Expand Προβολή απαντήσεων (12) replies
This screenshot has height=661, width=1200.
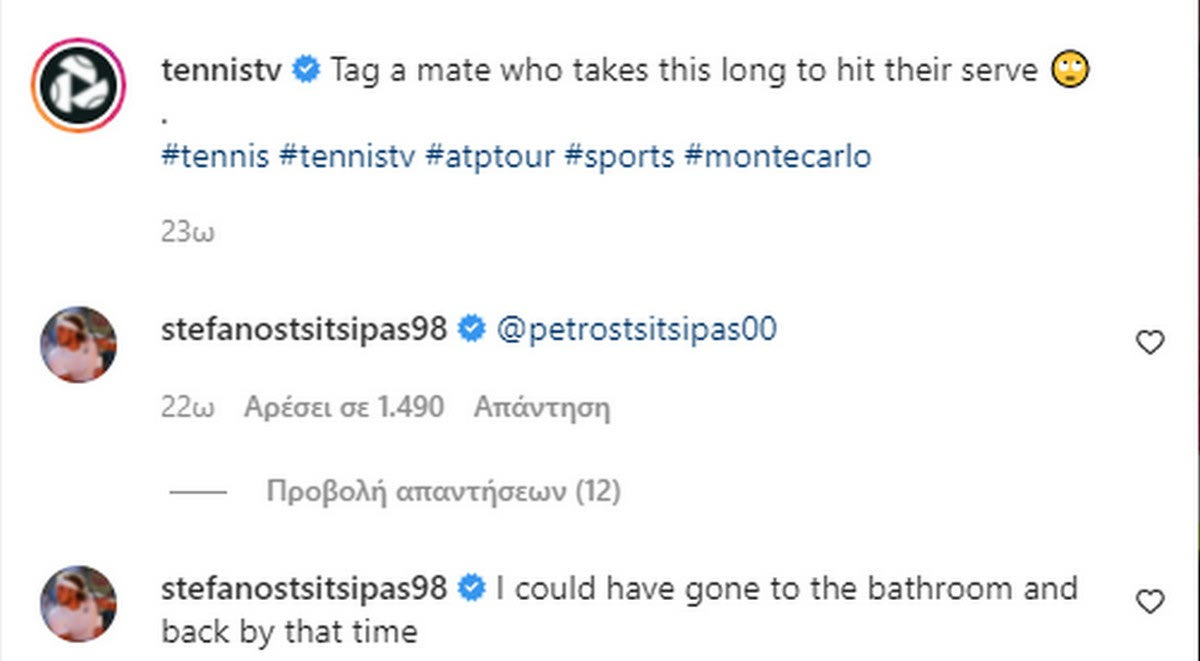pyautogui.click(x=442, y=492)
